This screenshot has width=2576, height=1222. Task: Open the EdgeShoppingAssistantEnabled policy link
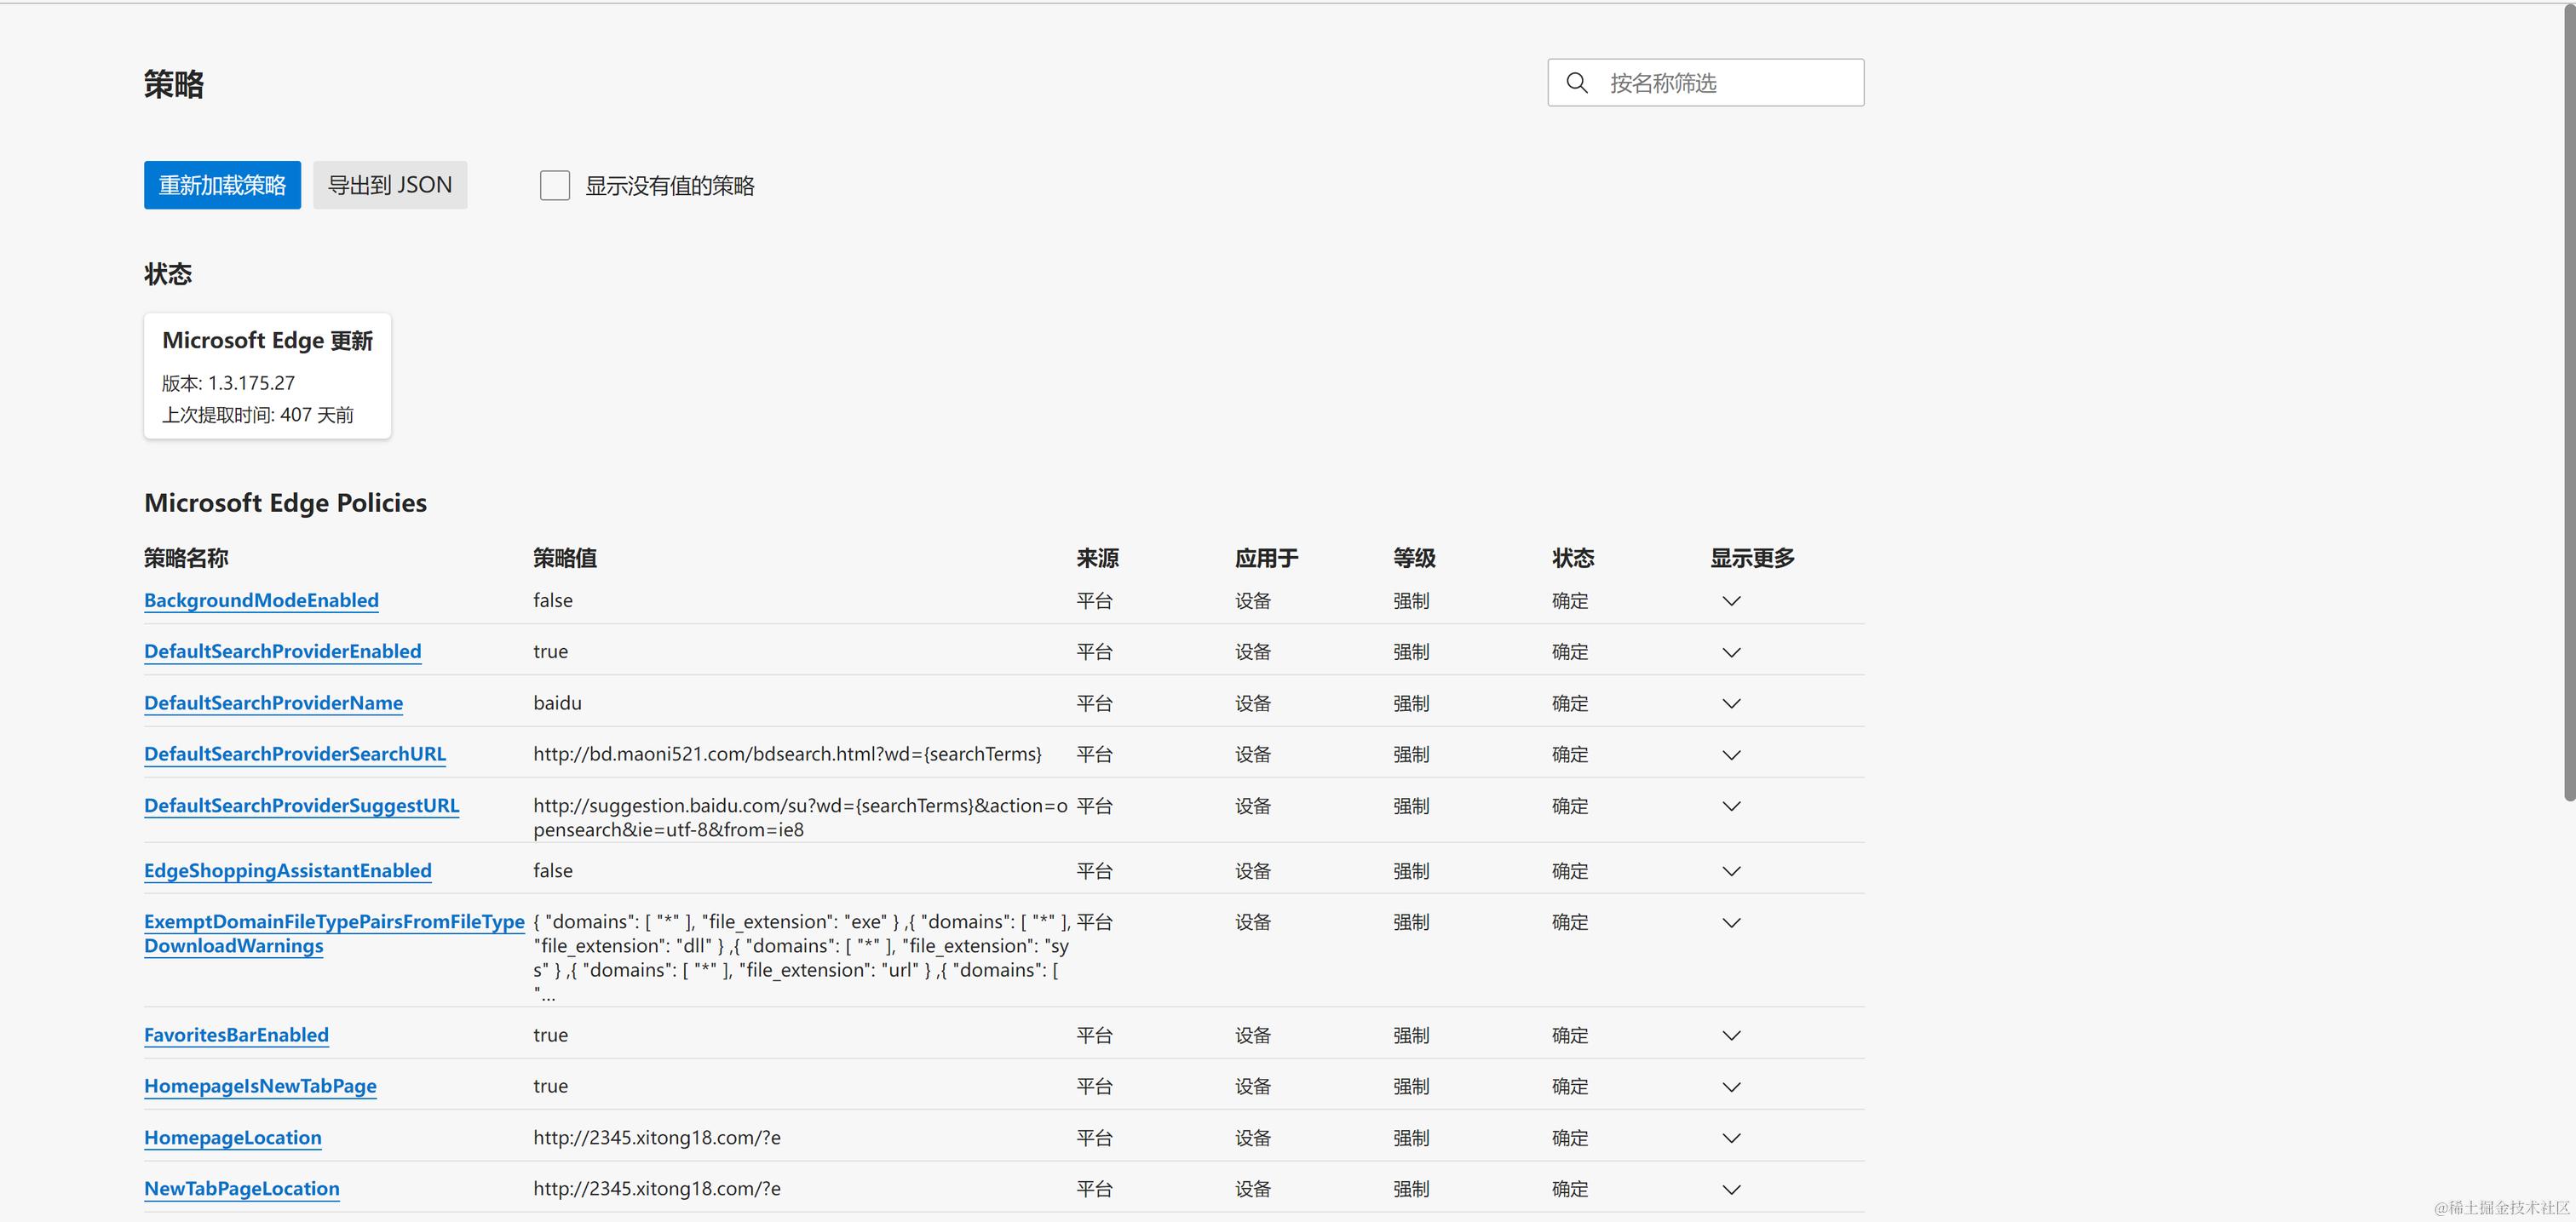[x=287, y=871]
